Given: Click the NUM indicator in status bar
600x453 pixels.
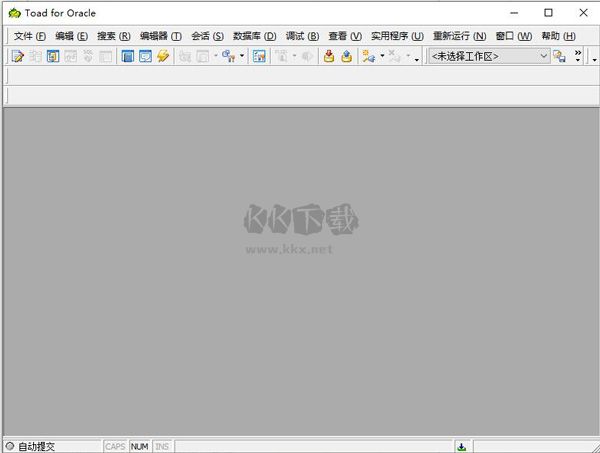Looking at the screenshot, I should click(139, 446).
